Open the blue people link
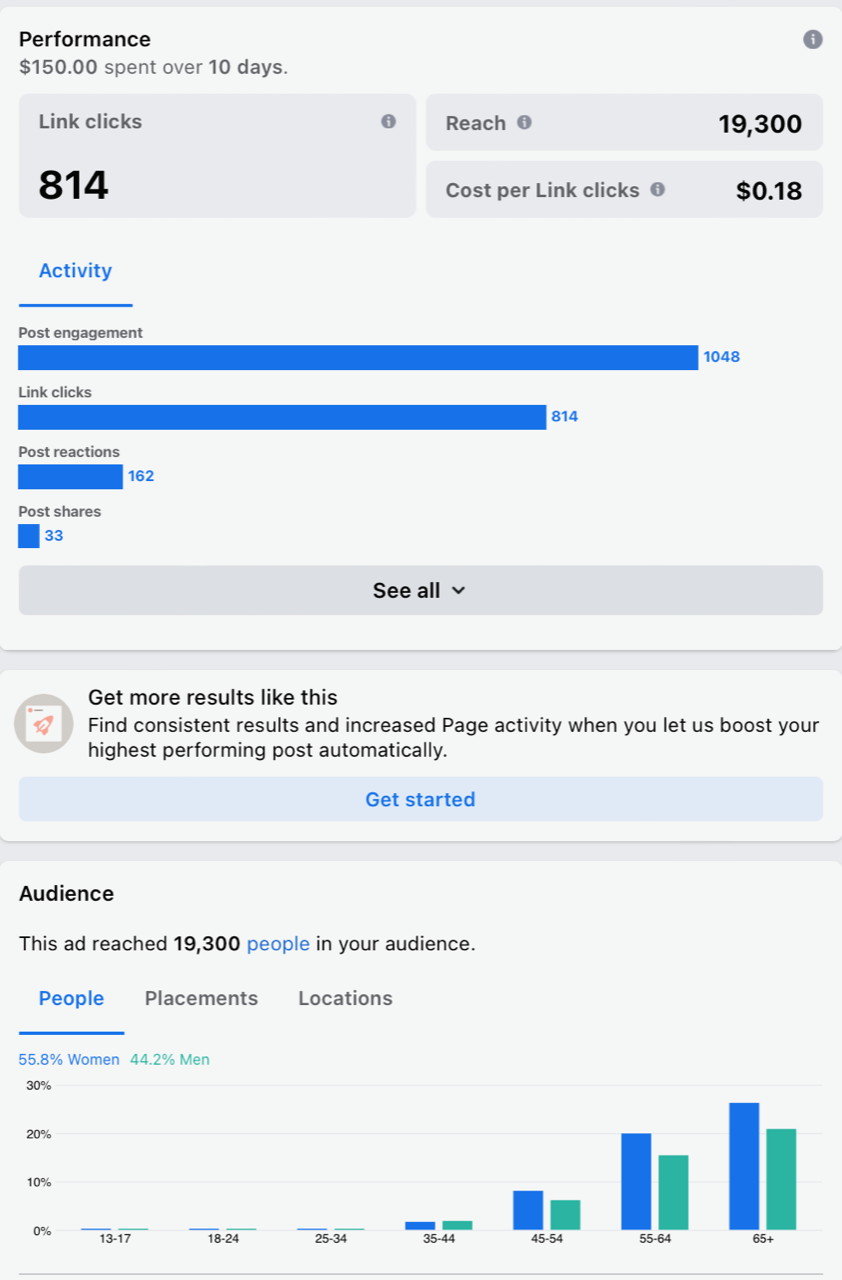 [x=278, y=944]
